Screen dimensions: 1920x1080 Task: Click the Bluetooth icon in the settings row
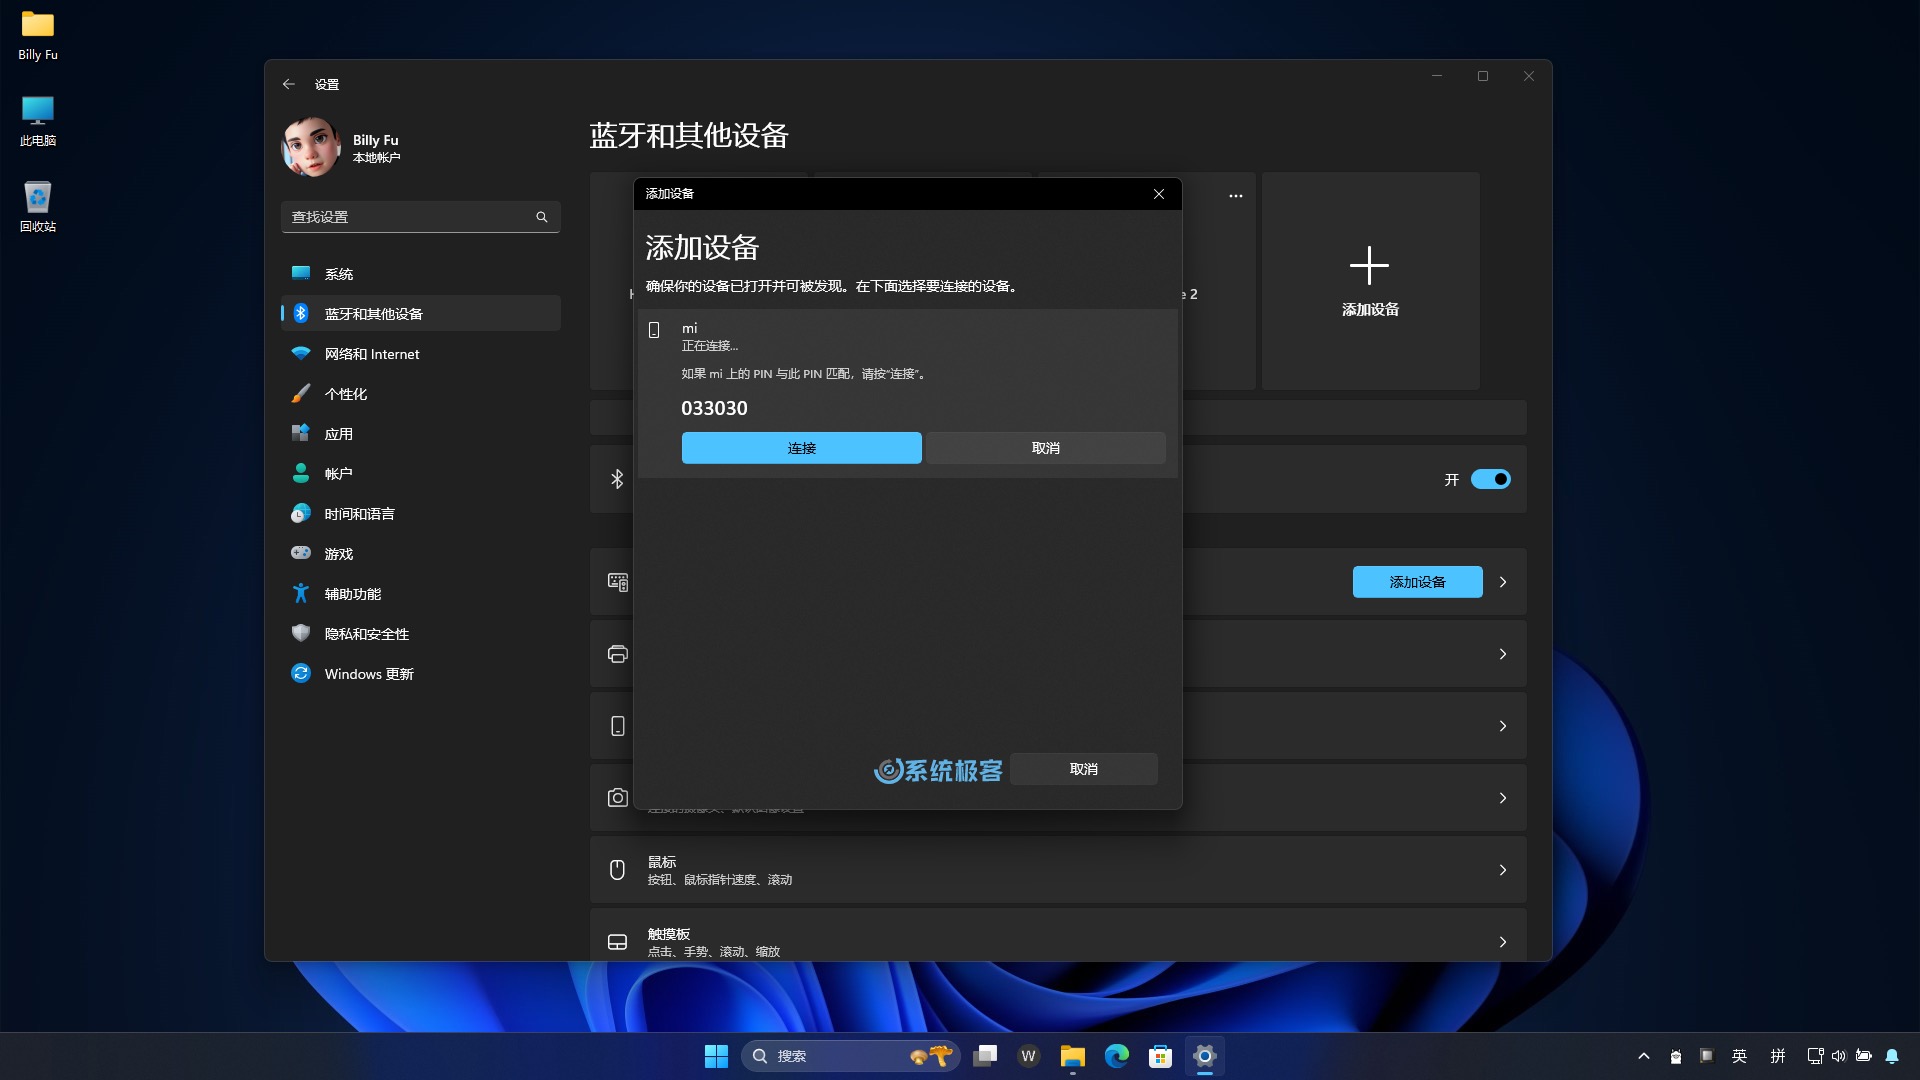pyautogui.click(x=617, y=479)
